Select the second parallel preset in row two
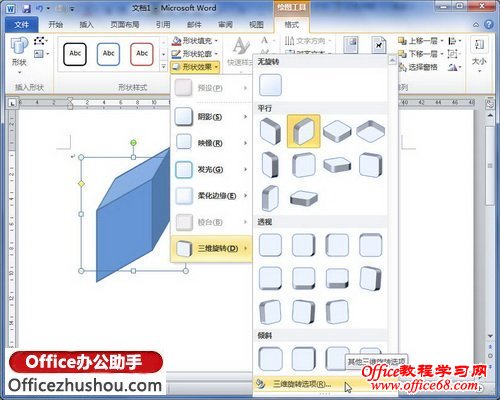The height and width of the screenshot is (400, 500). (x=304, y=165)
